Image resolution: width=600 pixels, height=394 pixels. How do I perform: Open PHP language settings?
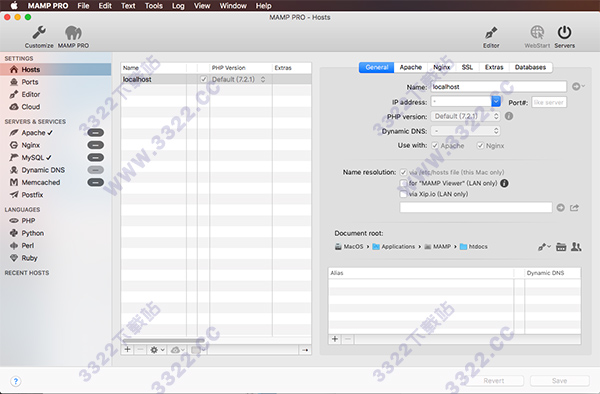tap(28, 221)
